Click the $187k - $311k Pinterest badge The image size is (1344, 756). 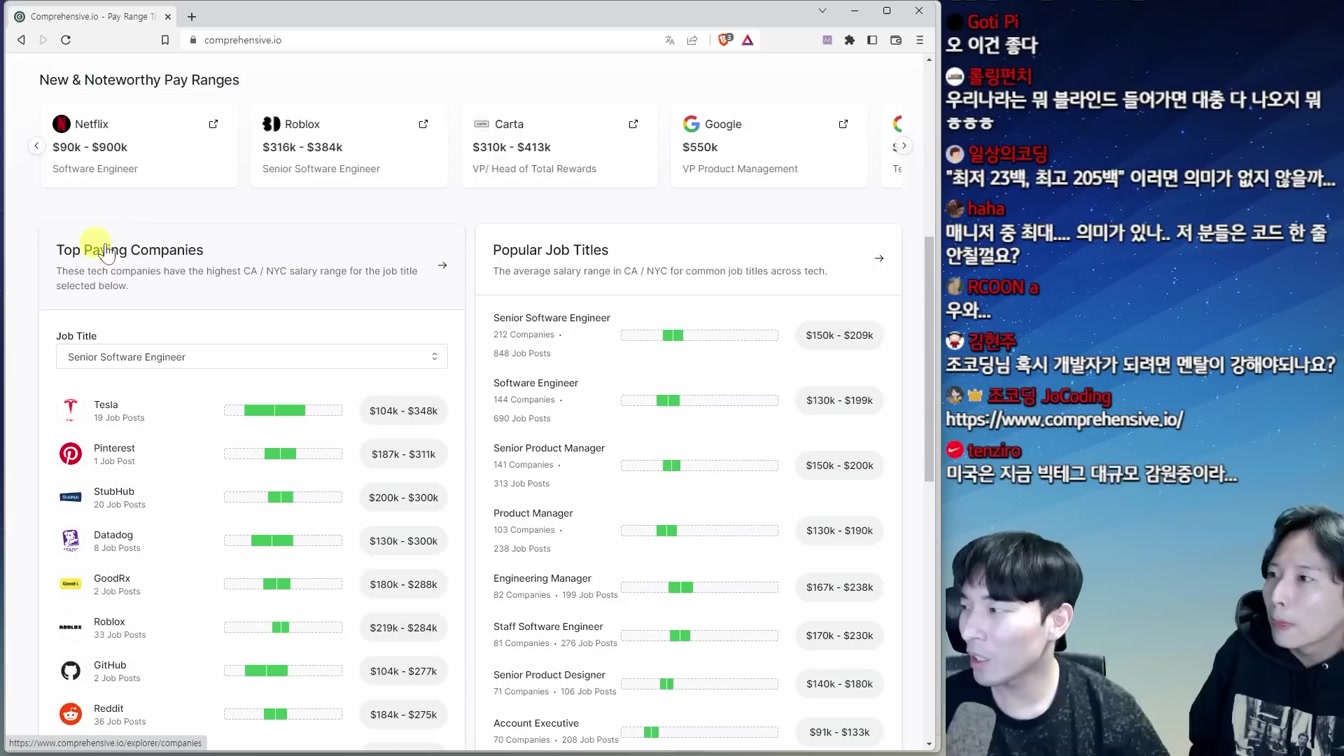tap(403, 454)
